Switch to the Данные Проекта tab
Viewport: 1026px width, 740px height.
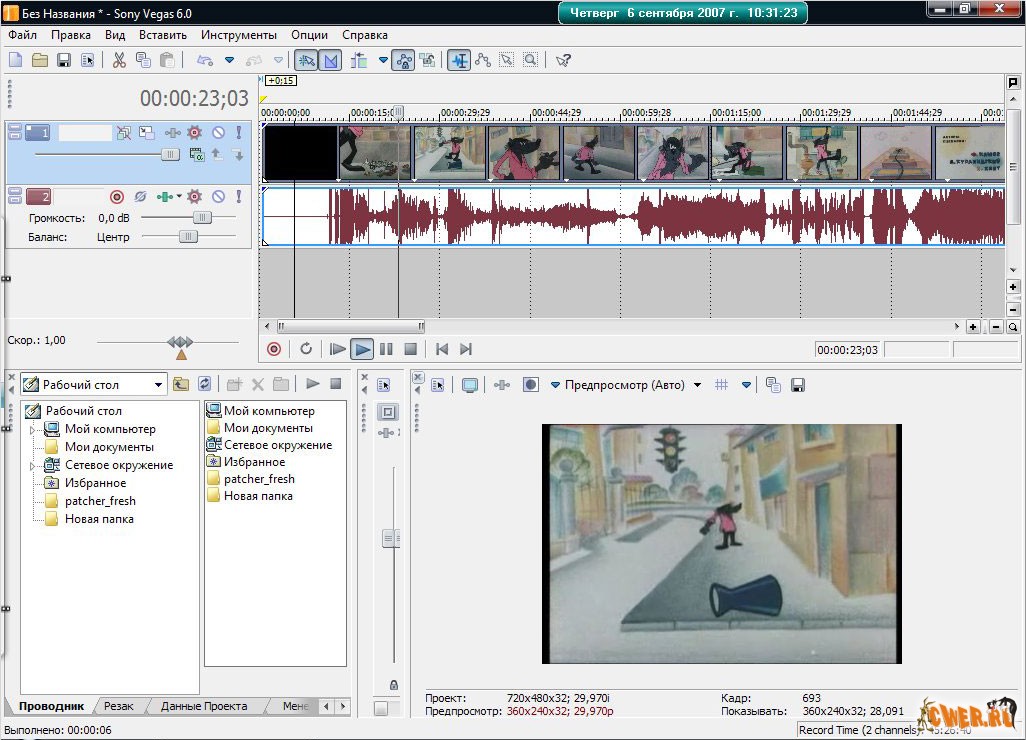[204, 706]
